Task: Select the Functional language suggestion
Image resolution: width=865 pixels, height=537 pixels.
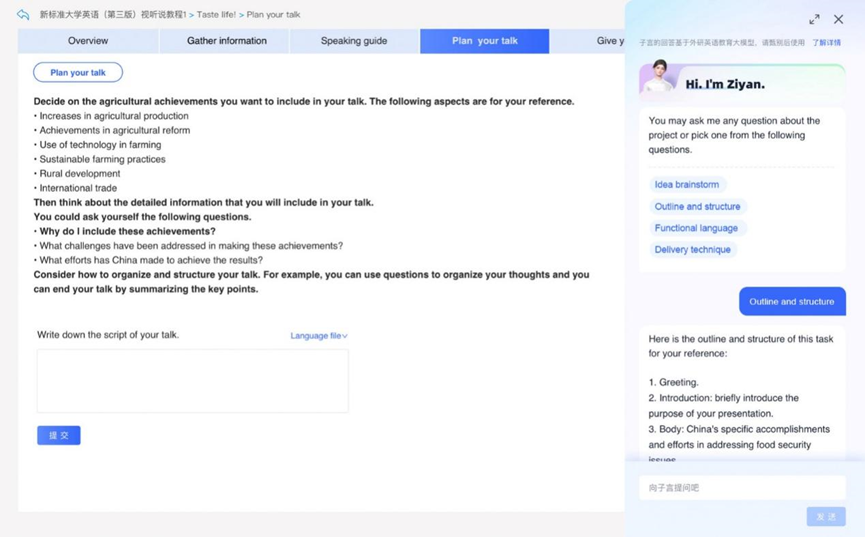Action: (696, 228)
